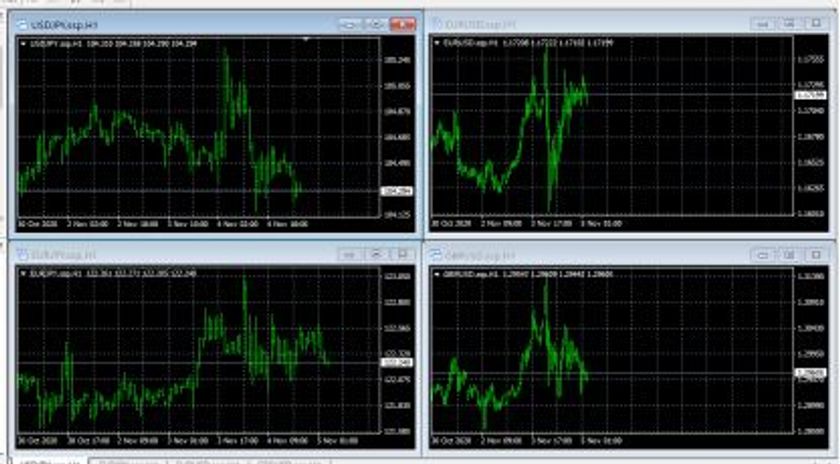Click the GBPUSD OHLC header text in chart
This screenshot has width=840, height=464.
pos(528,274)
